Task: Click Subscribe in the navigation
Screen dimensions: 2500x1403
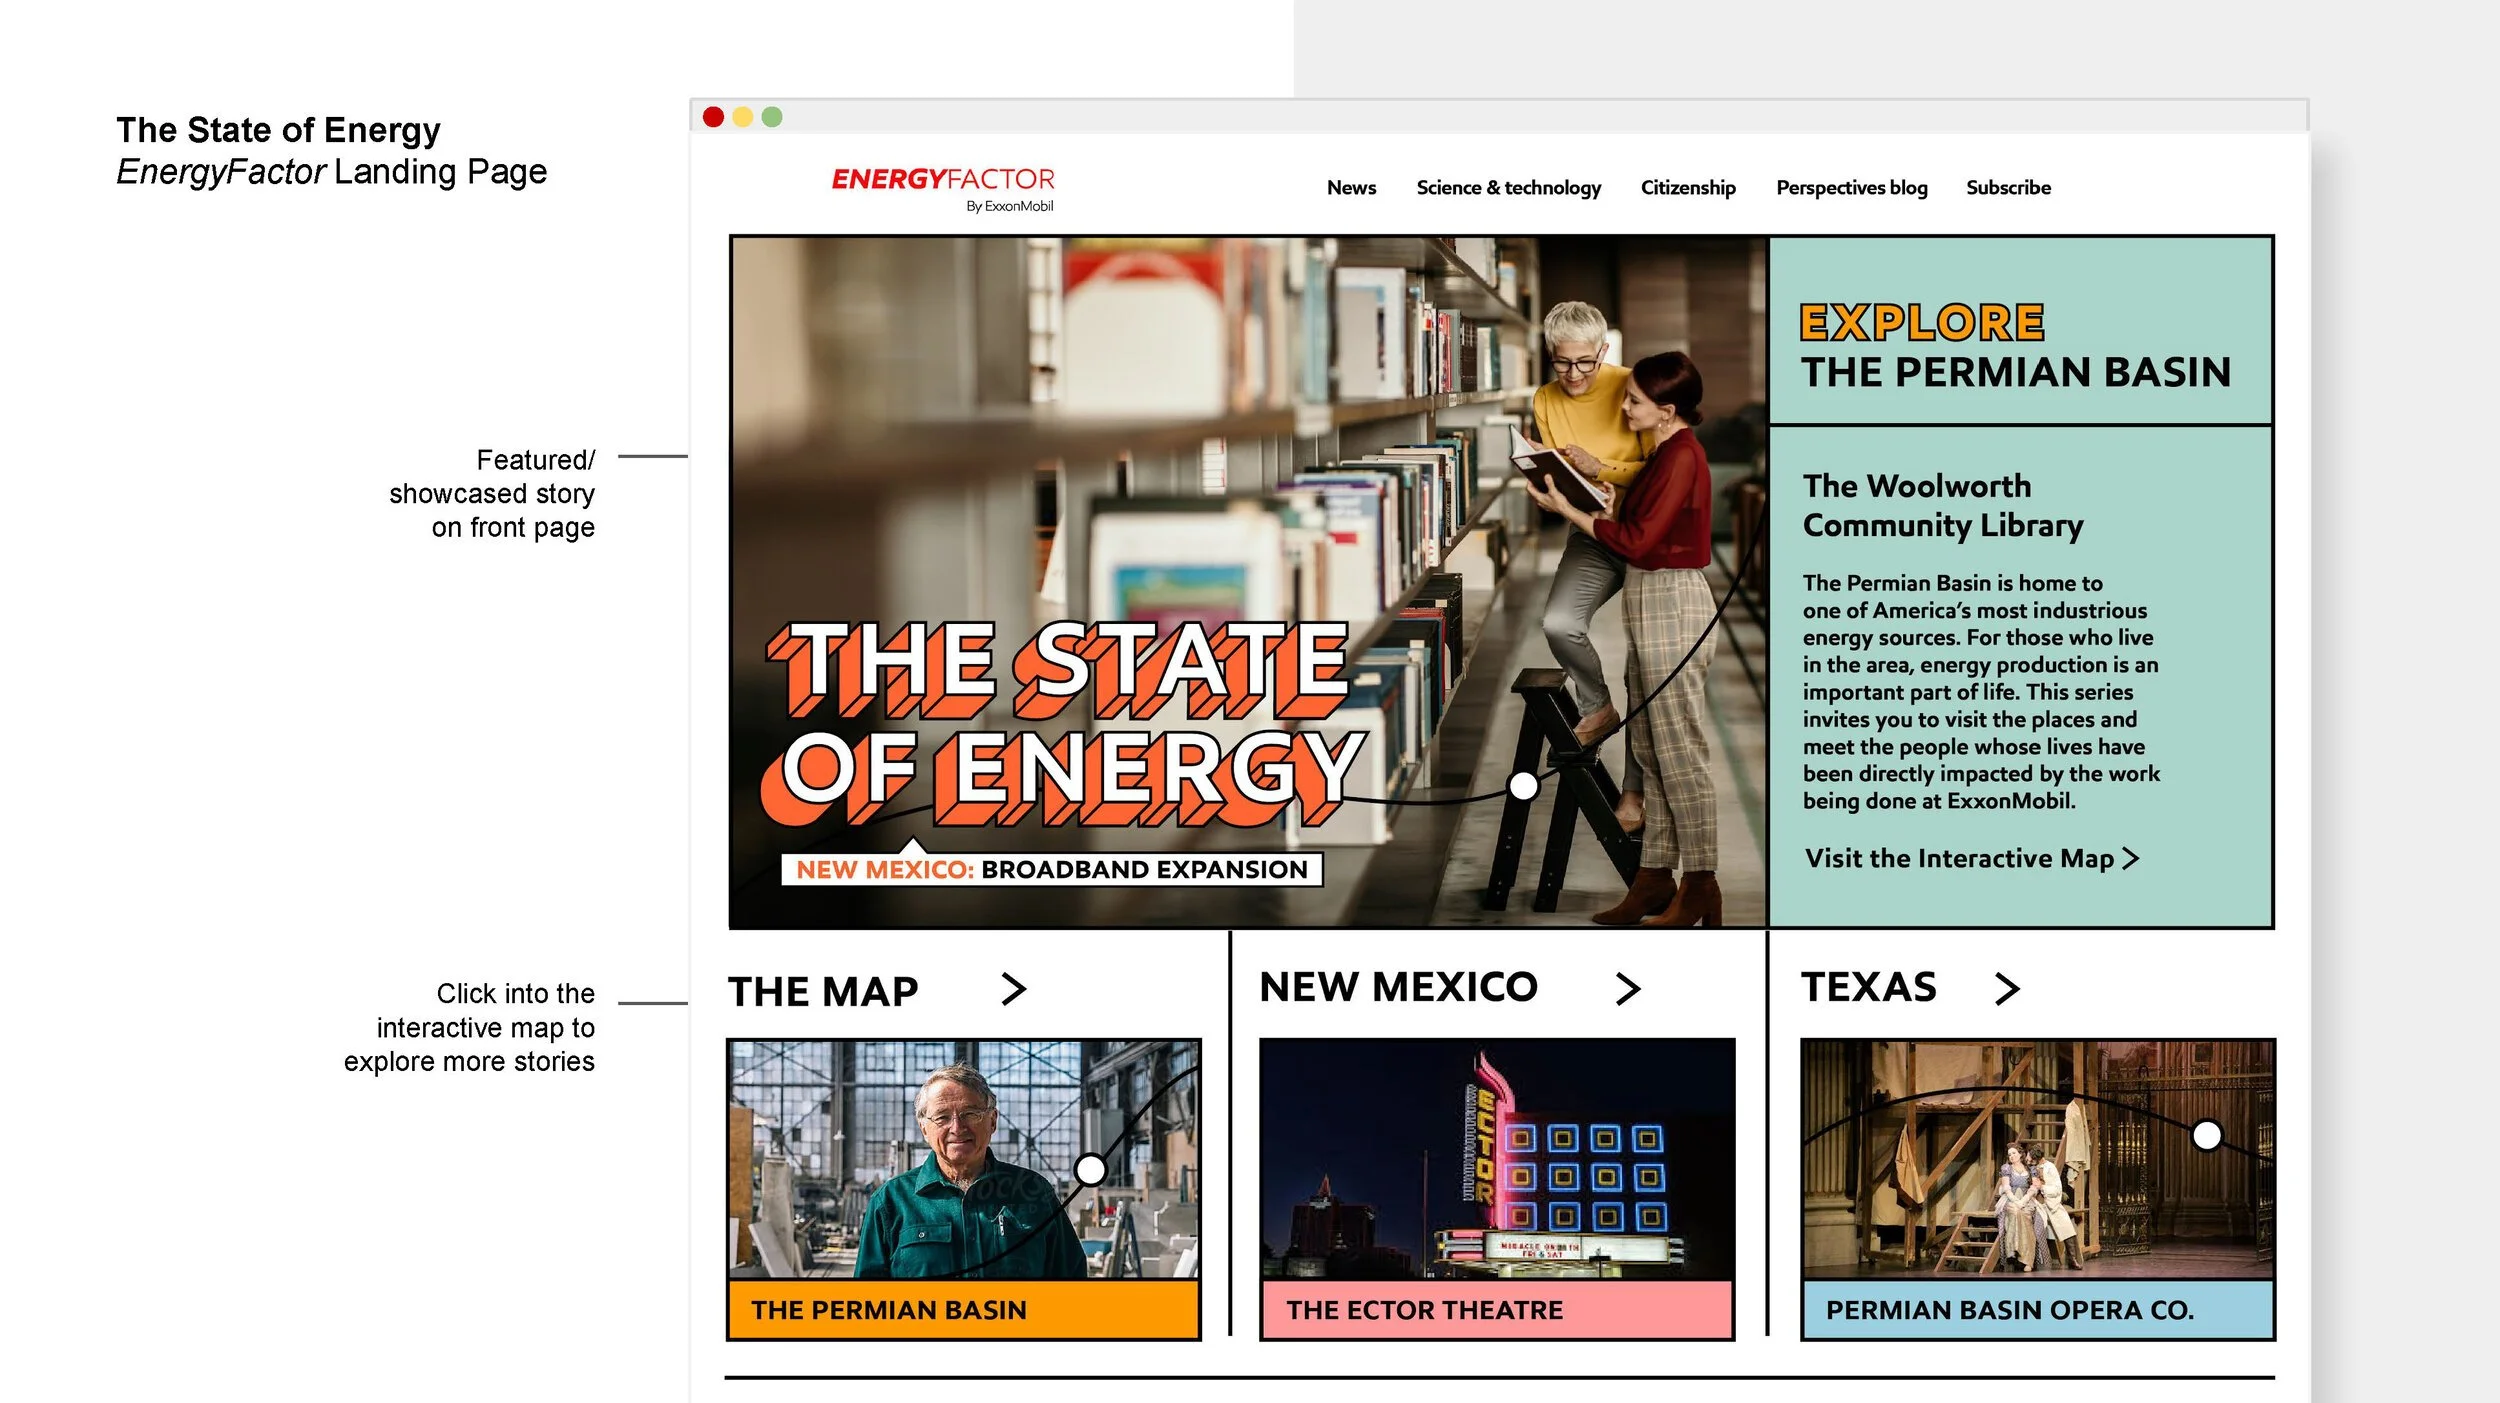Action: tap(2008, 188)
